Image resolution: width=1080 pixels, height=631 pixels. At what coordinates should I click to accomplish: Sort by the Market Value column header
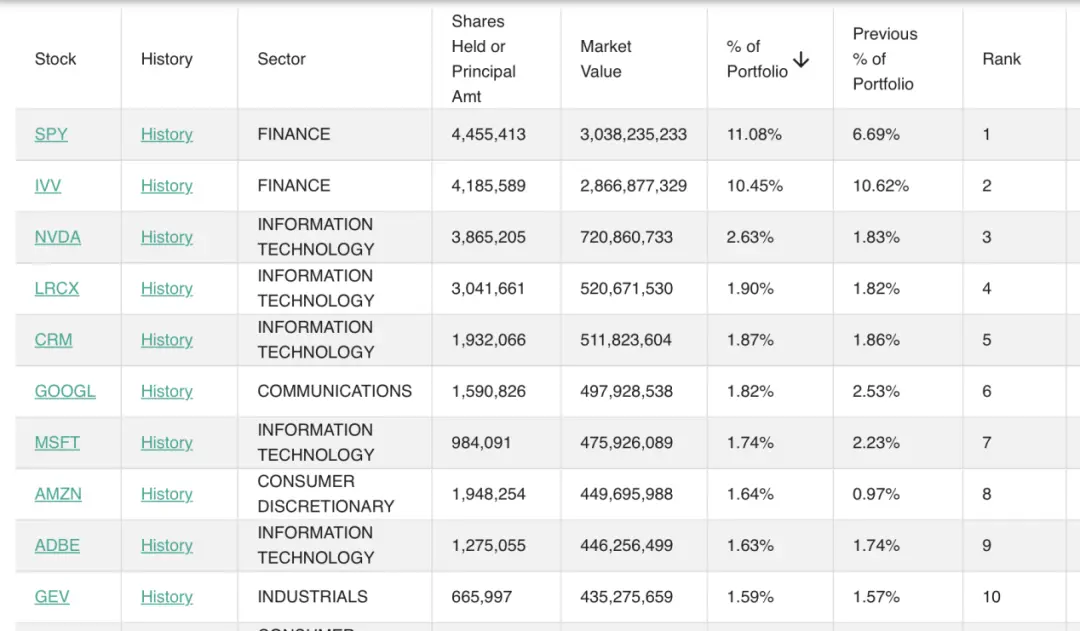(x=606, y=59)
